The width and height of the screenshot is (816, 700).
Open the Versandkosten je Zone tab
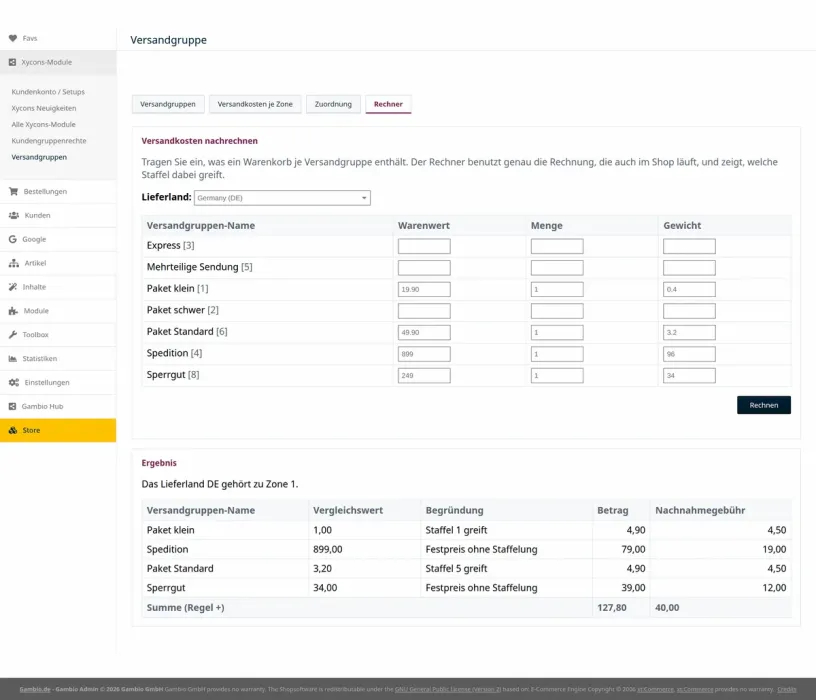click(x=255, y=104)
